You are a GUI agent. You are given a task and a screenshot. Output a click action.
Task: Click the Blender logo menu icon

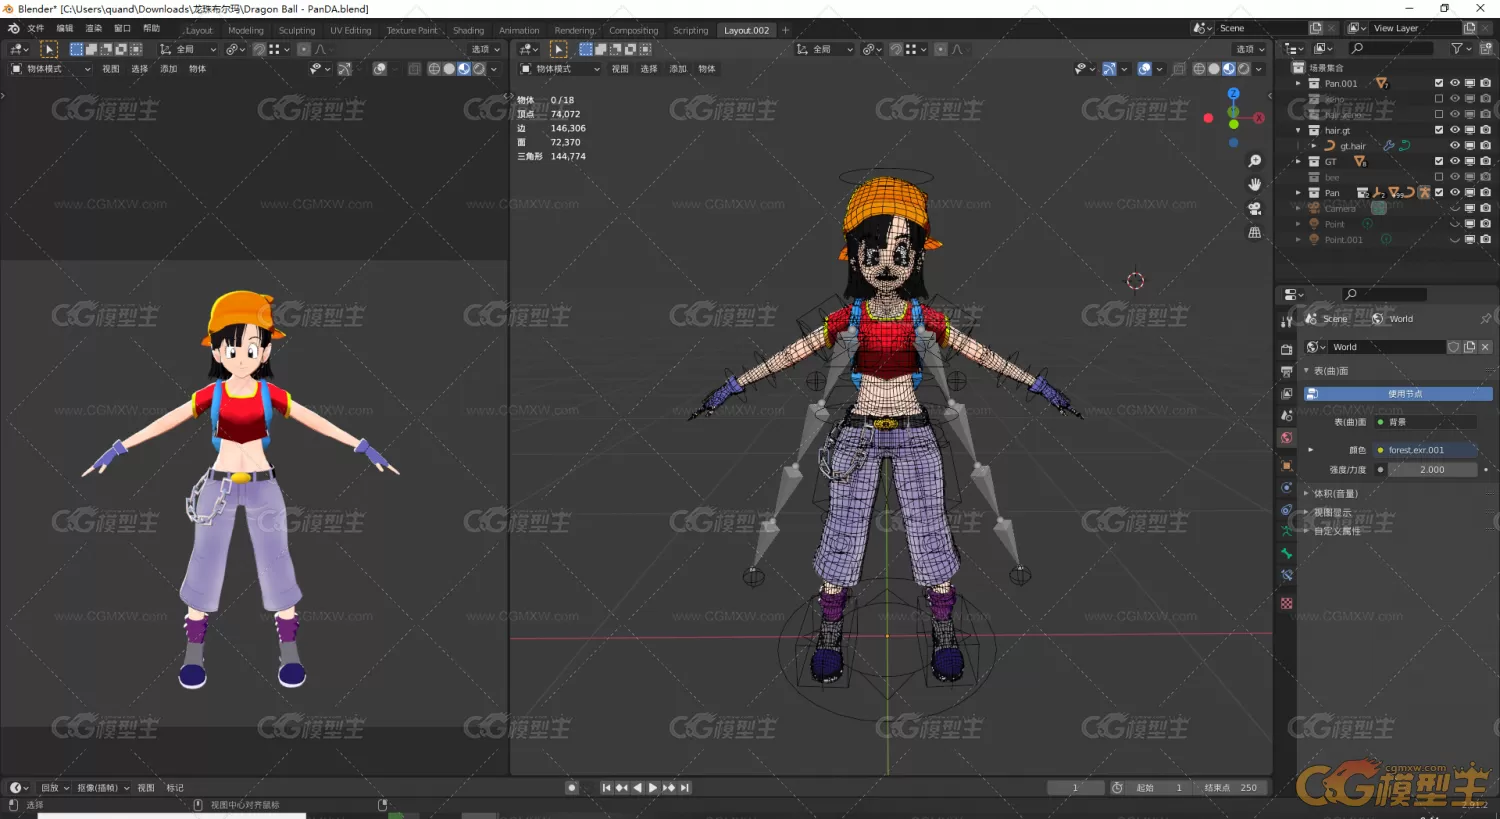[x=13, y=29]
